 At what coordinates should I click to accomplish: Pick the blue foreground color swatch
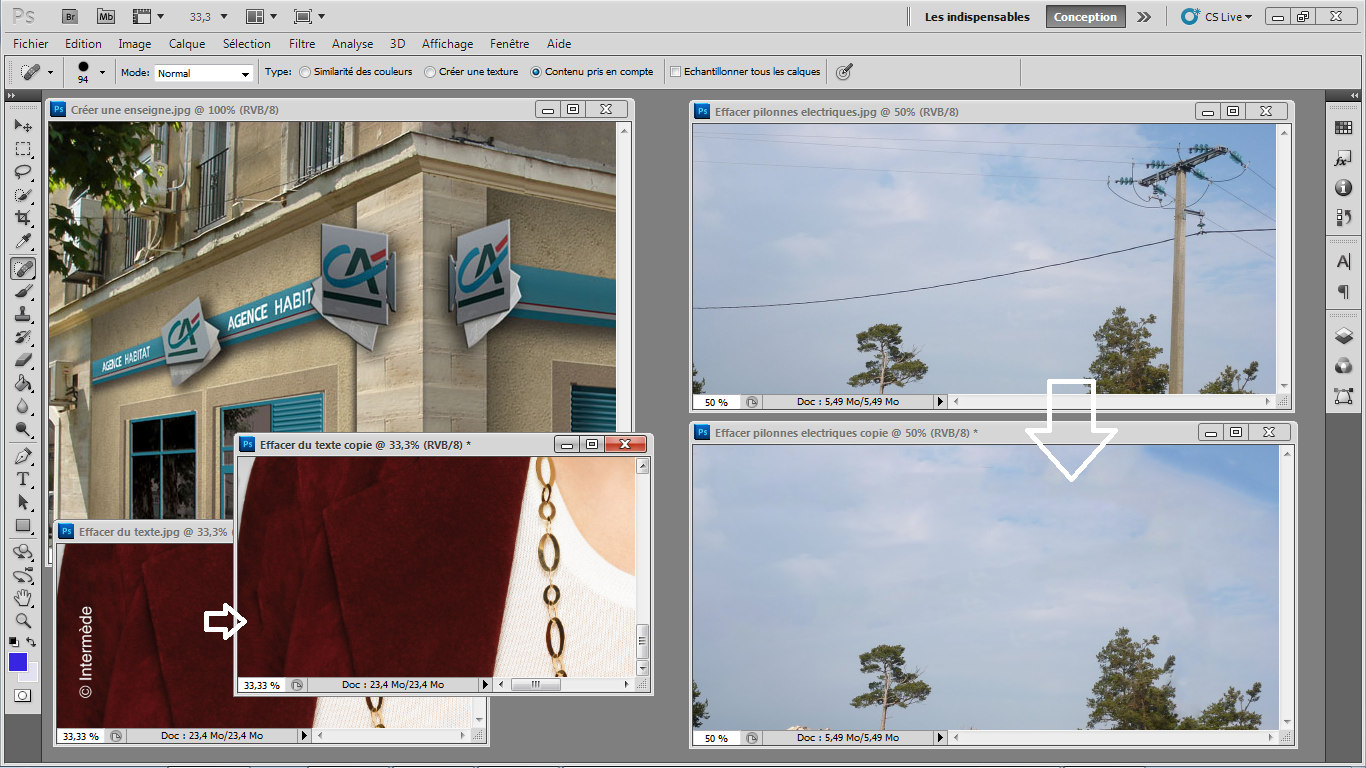(18, 662)
